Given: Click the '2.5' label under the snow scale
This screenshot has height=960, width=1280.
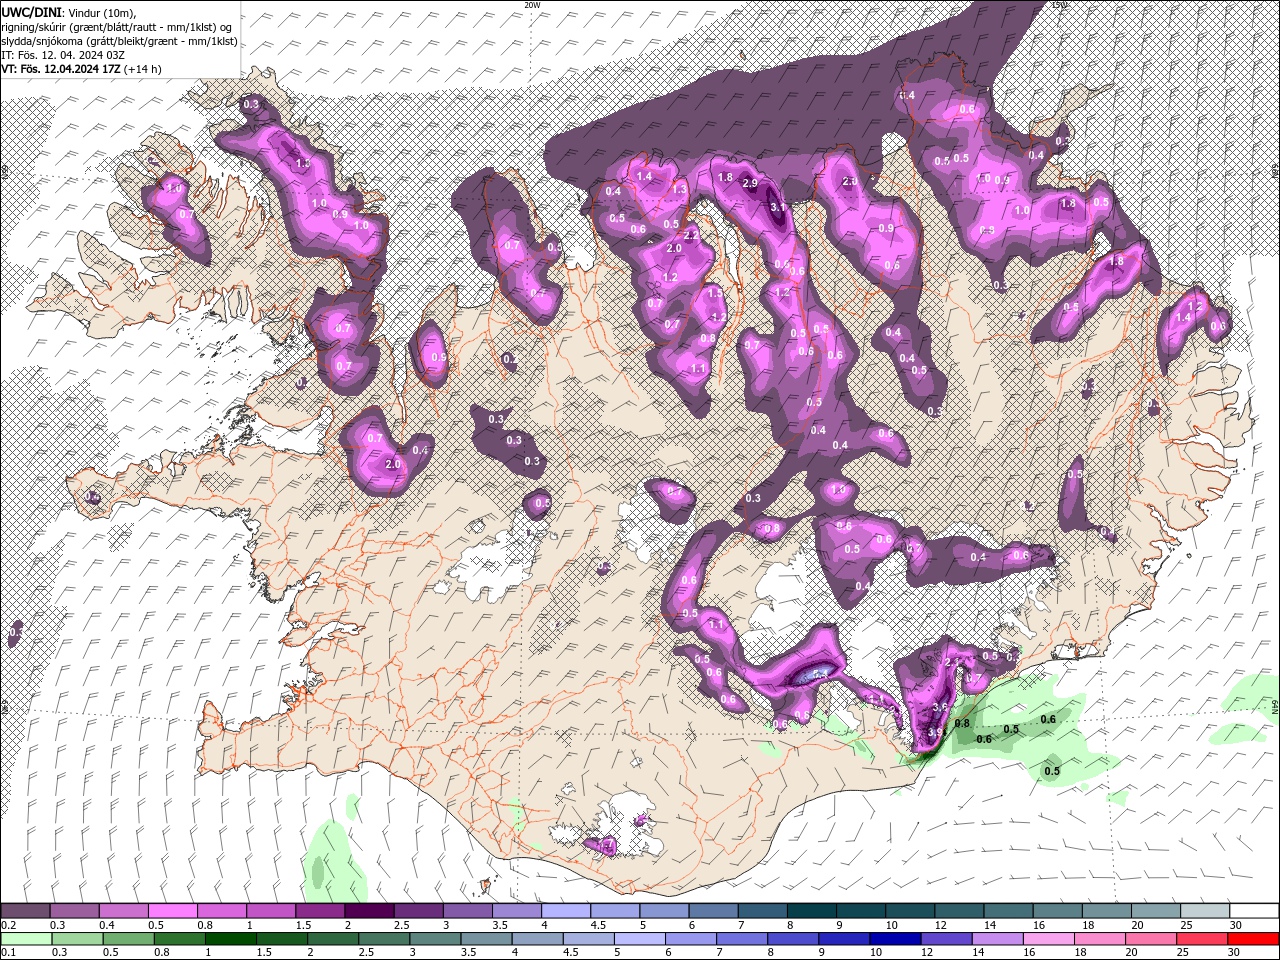Looking at the screenshot, I should 401,925.
